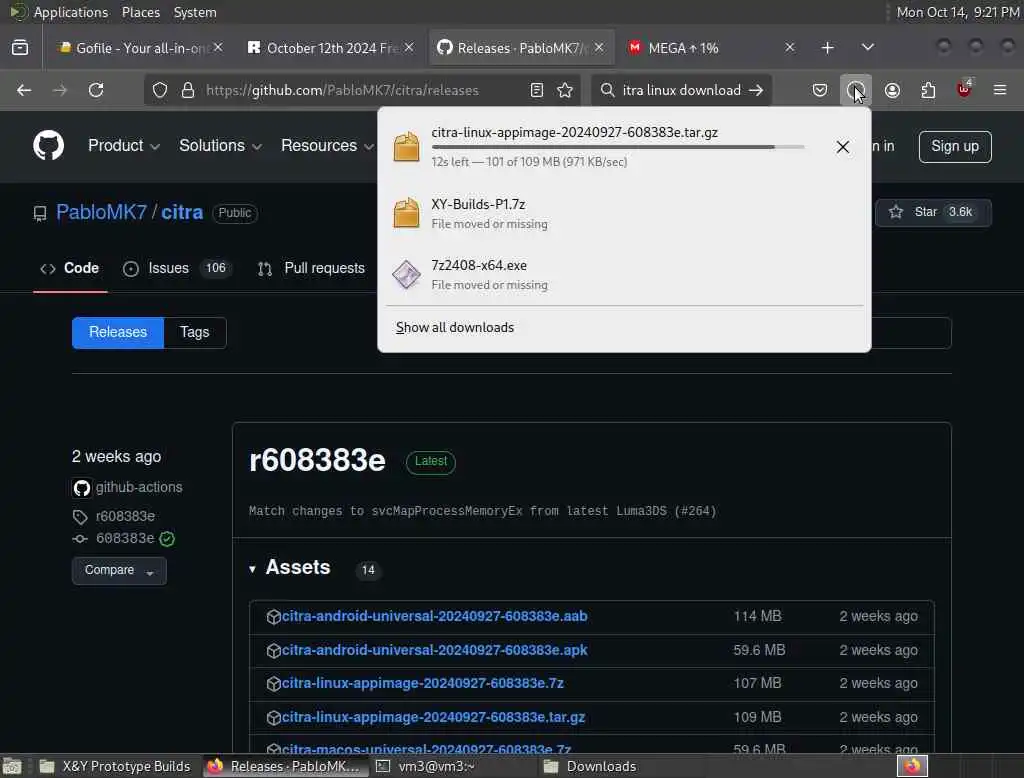Click the github-actions avatar
This screenshot has height=778, width=1024.
82,488
